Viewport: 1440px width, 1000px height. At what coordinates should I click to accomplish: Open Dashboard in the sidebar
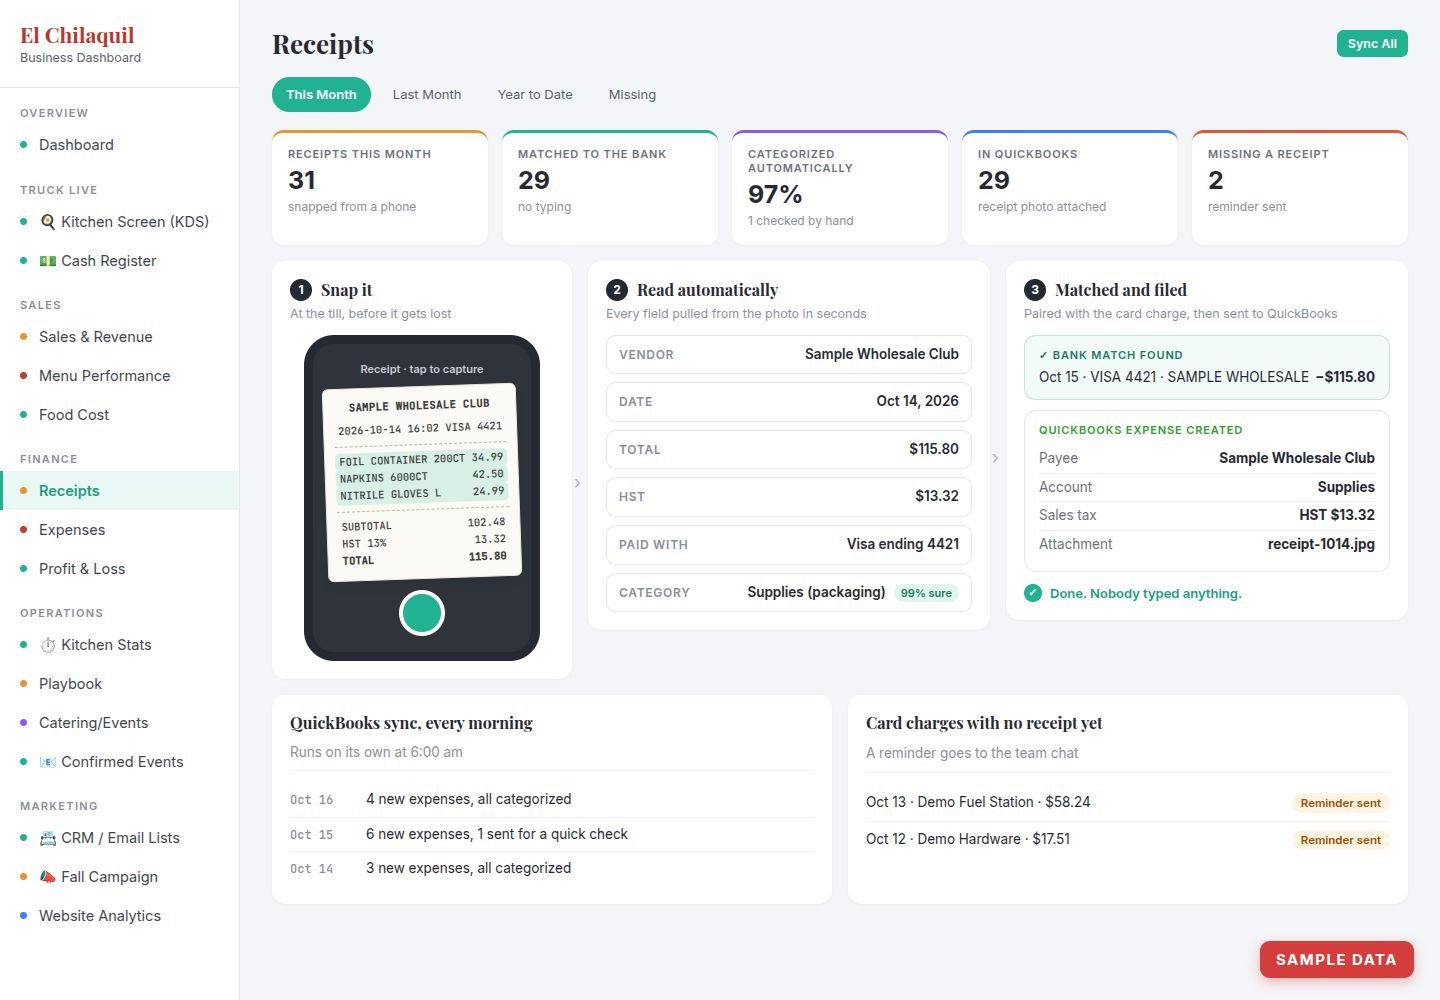coord(120,145)
